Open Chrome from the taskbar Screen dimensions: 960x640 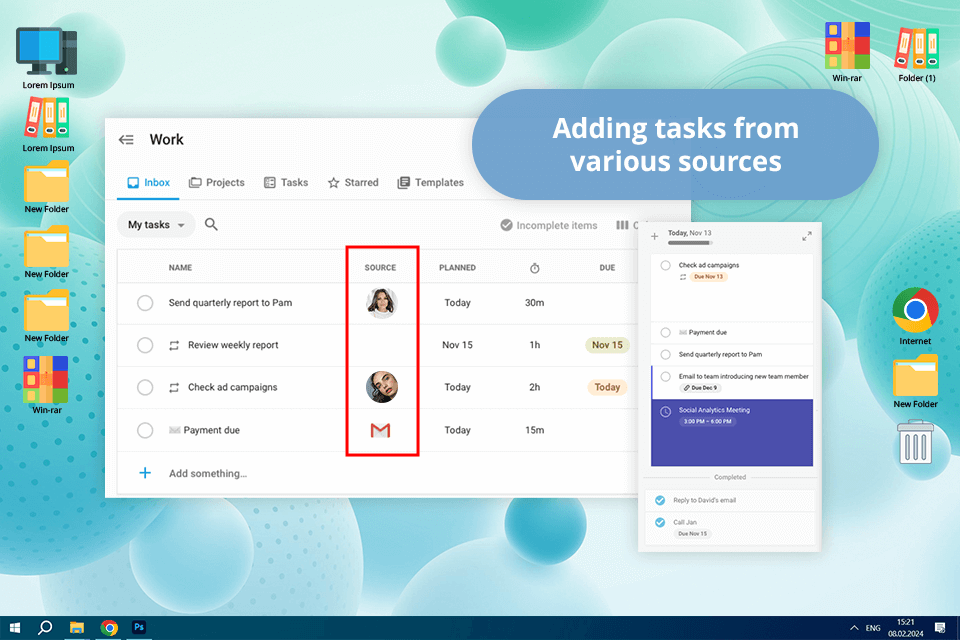(109, 628)
